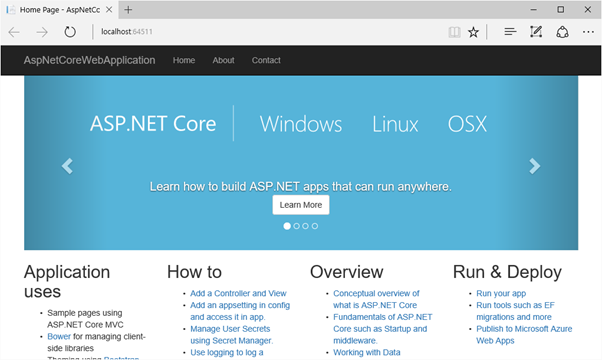Viewport: 602px width, 360px height.
Task: Open the About navigation item
Action: coord(223,60)
